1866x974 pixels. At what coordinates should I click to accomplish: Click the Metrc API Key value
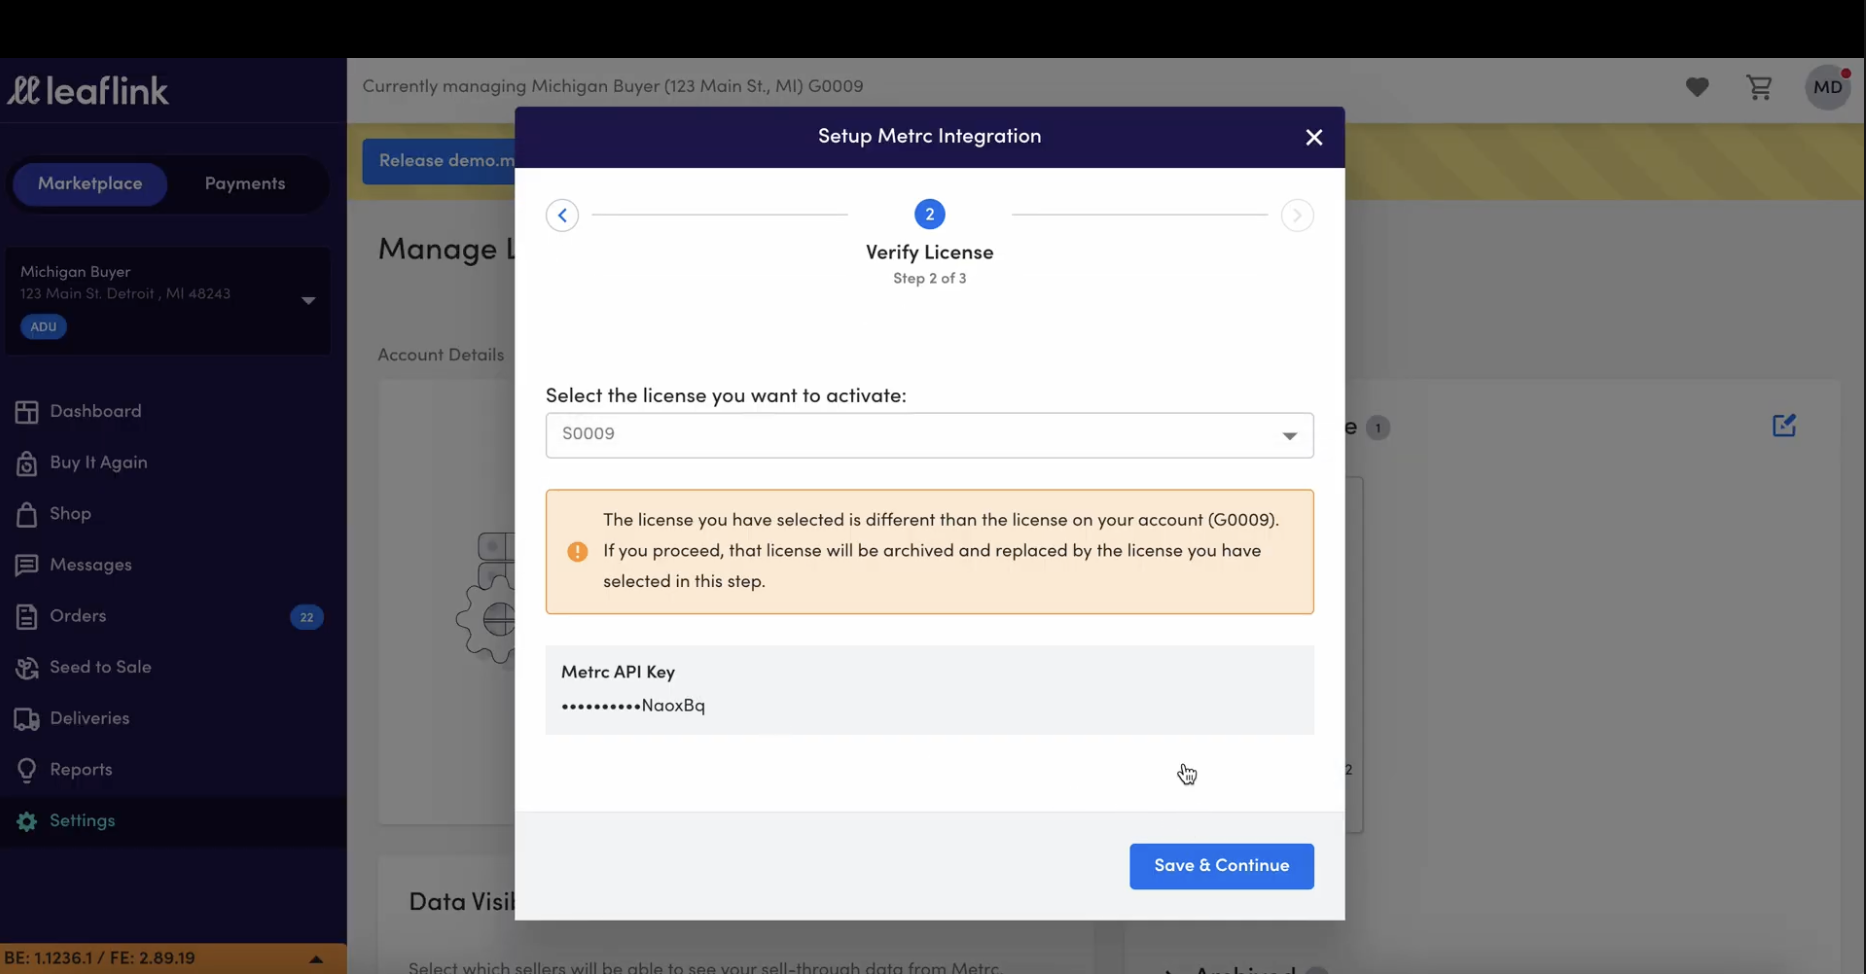click(633, 705)
